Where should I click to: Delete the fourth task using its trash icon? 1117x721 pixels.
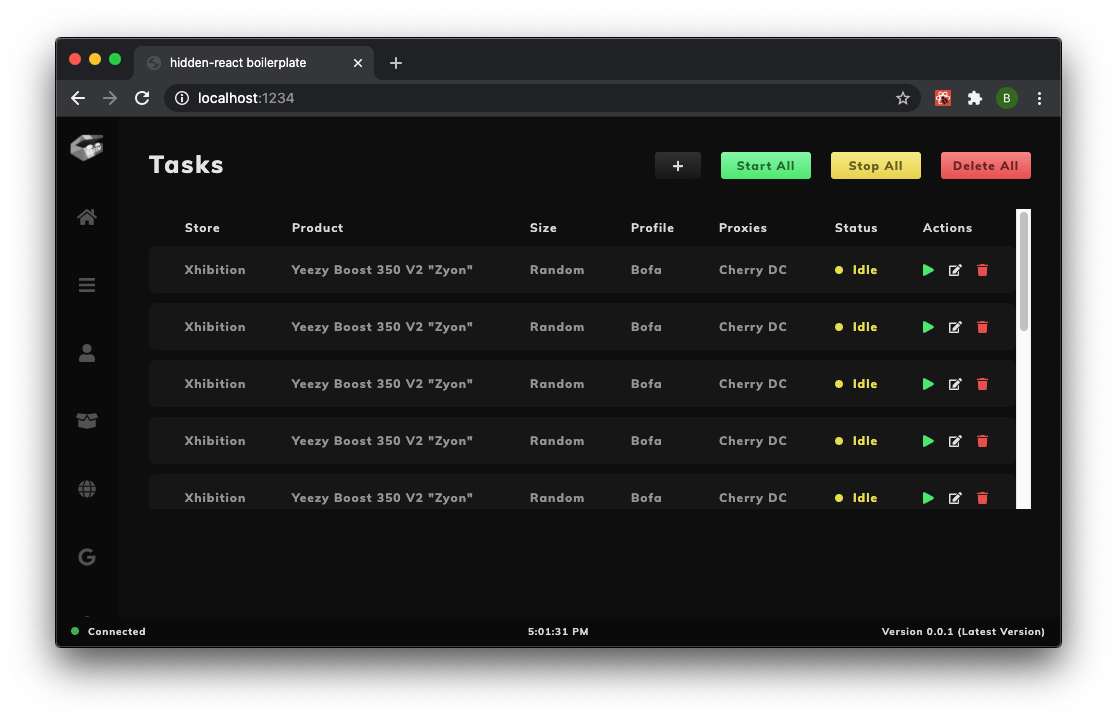[x=982, y=441]
